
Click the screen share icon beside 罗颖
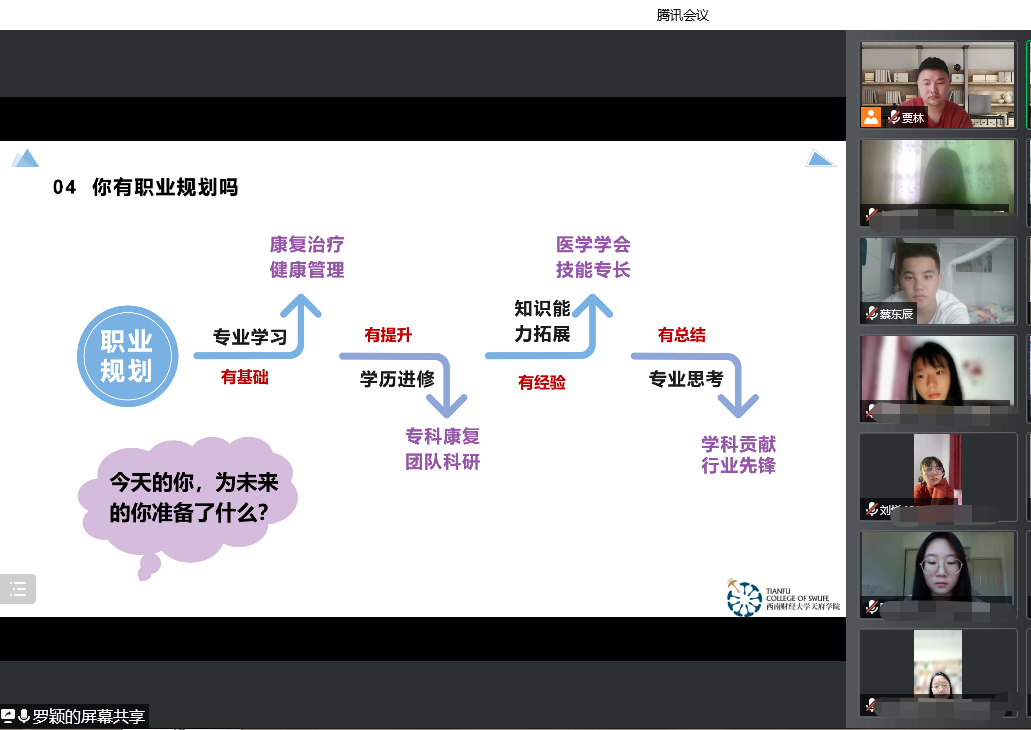tap(9, 716)
